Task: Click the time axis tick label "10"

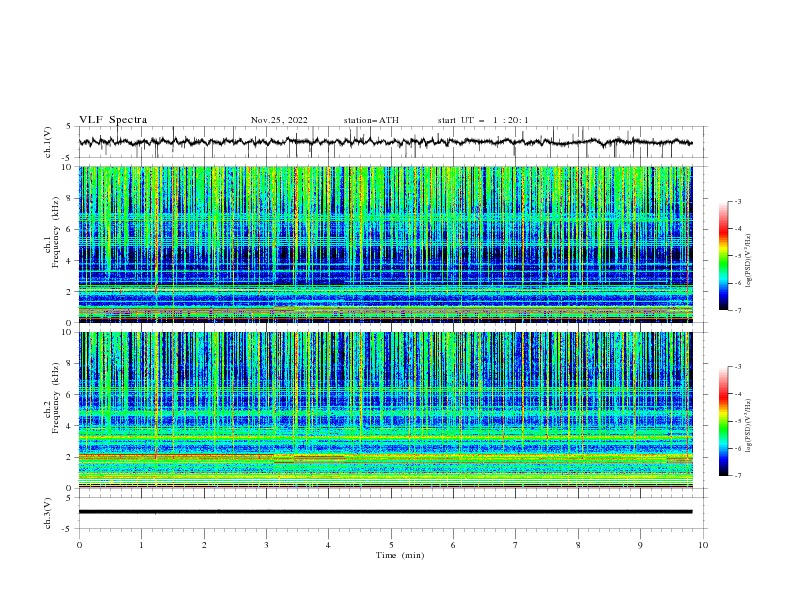Action: point(703,545)
